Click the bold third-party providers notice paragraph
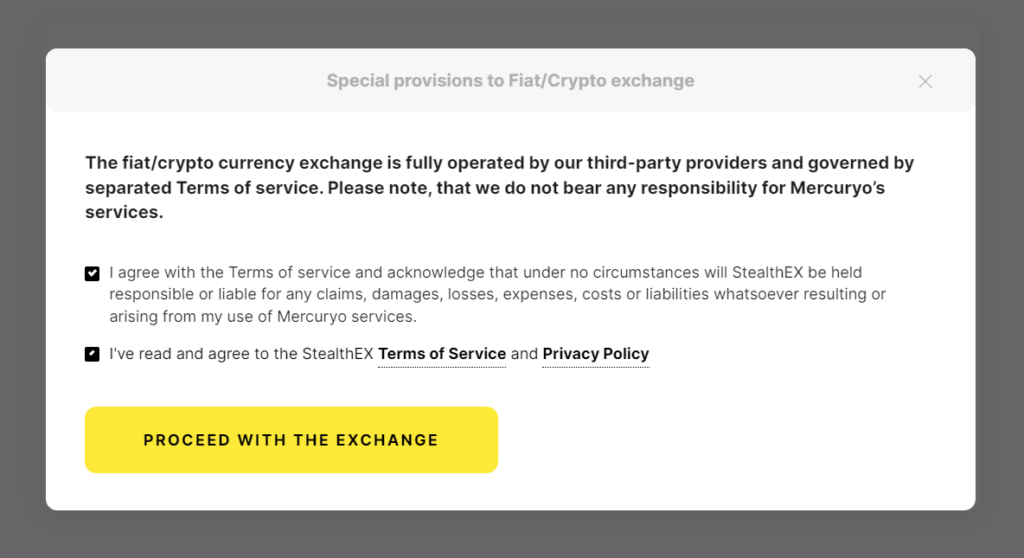 (x=500, y=188)
